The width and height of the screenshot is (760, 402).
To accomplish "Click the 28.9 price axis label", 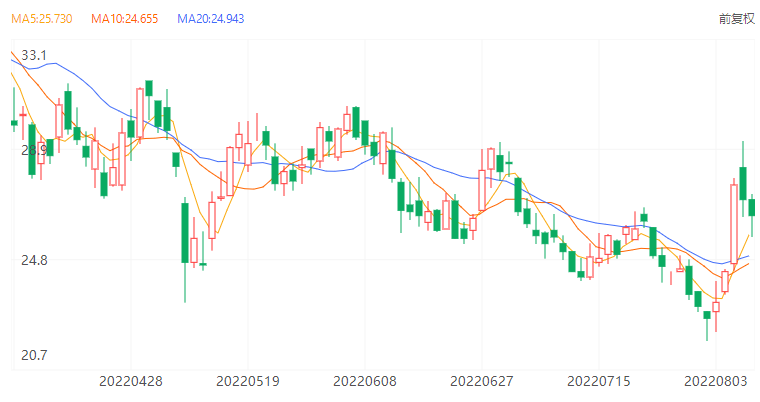I will pos(34,150).
